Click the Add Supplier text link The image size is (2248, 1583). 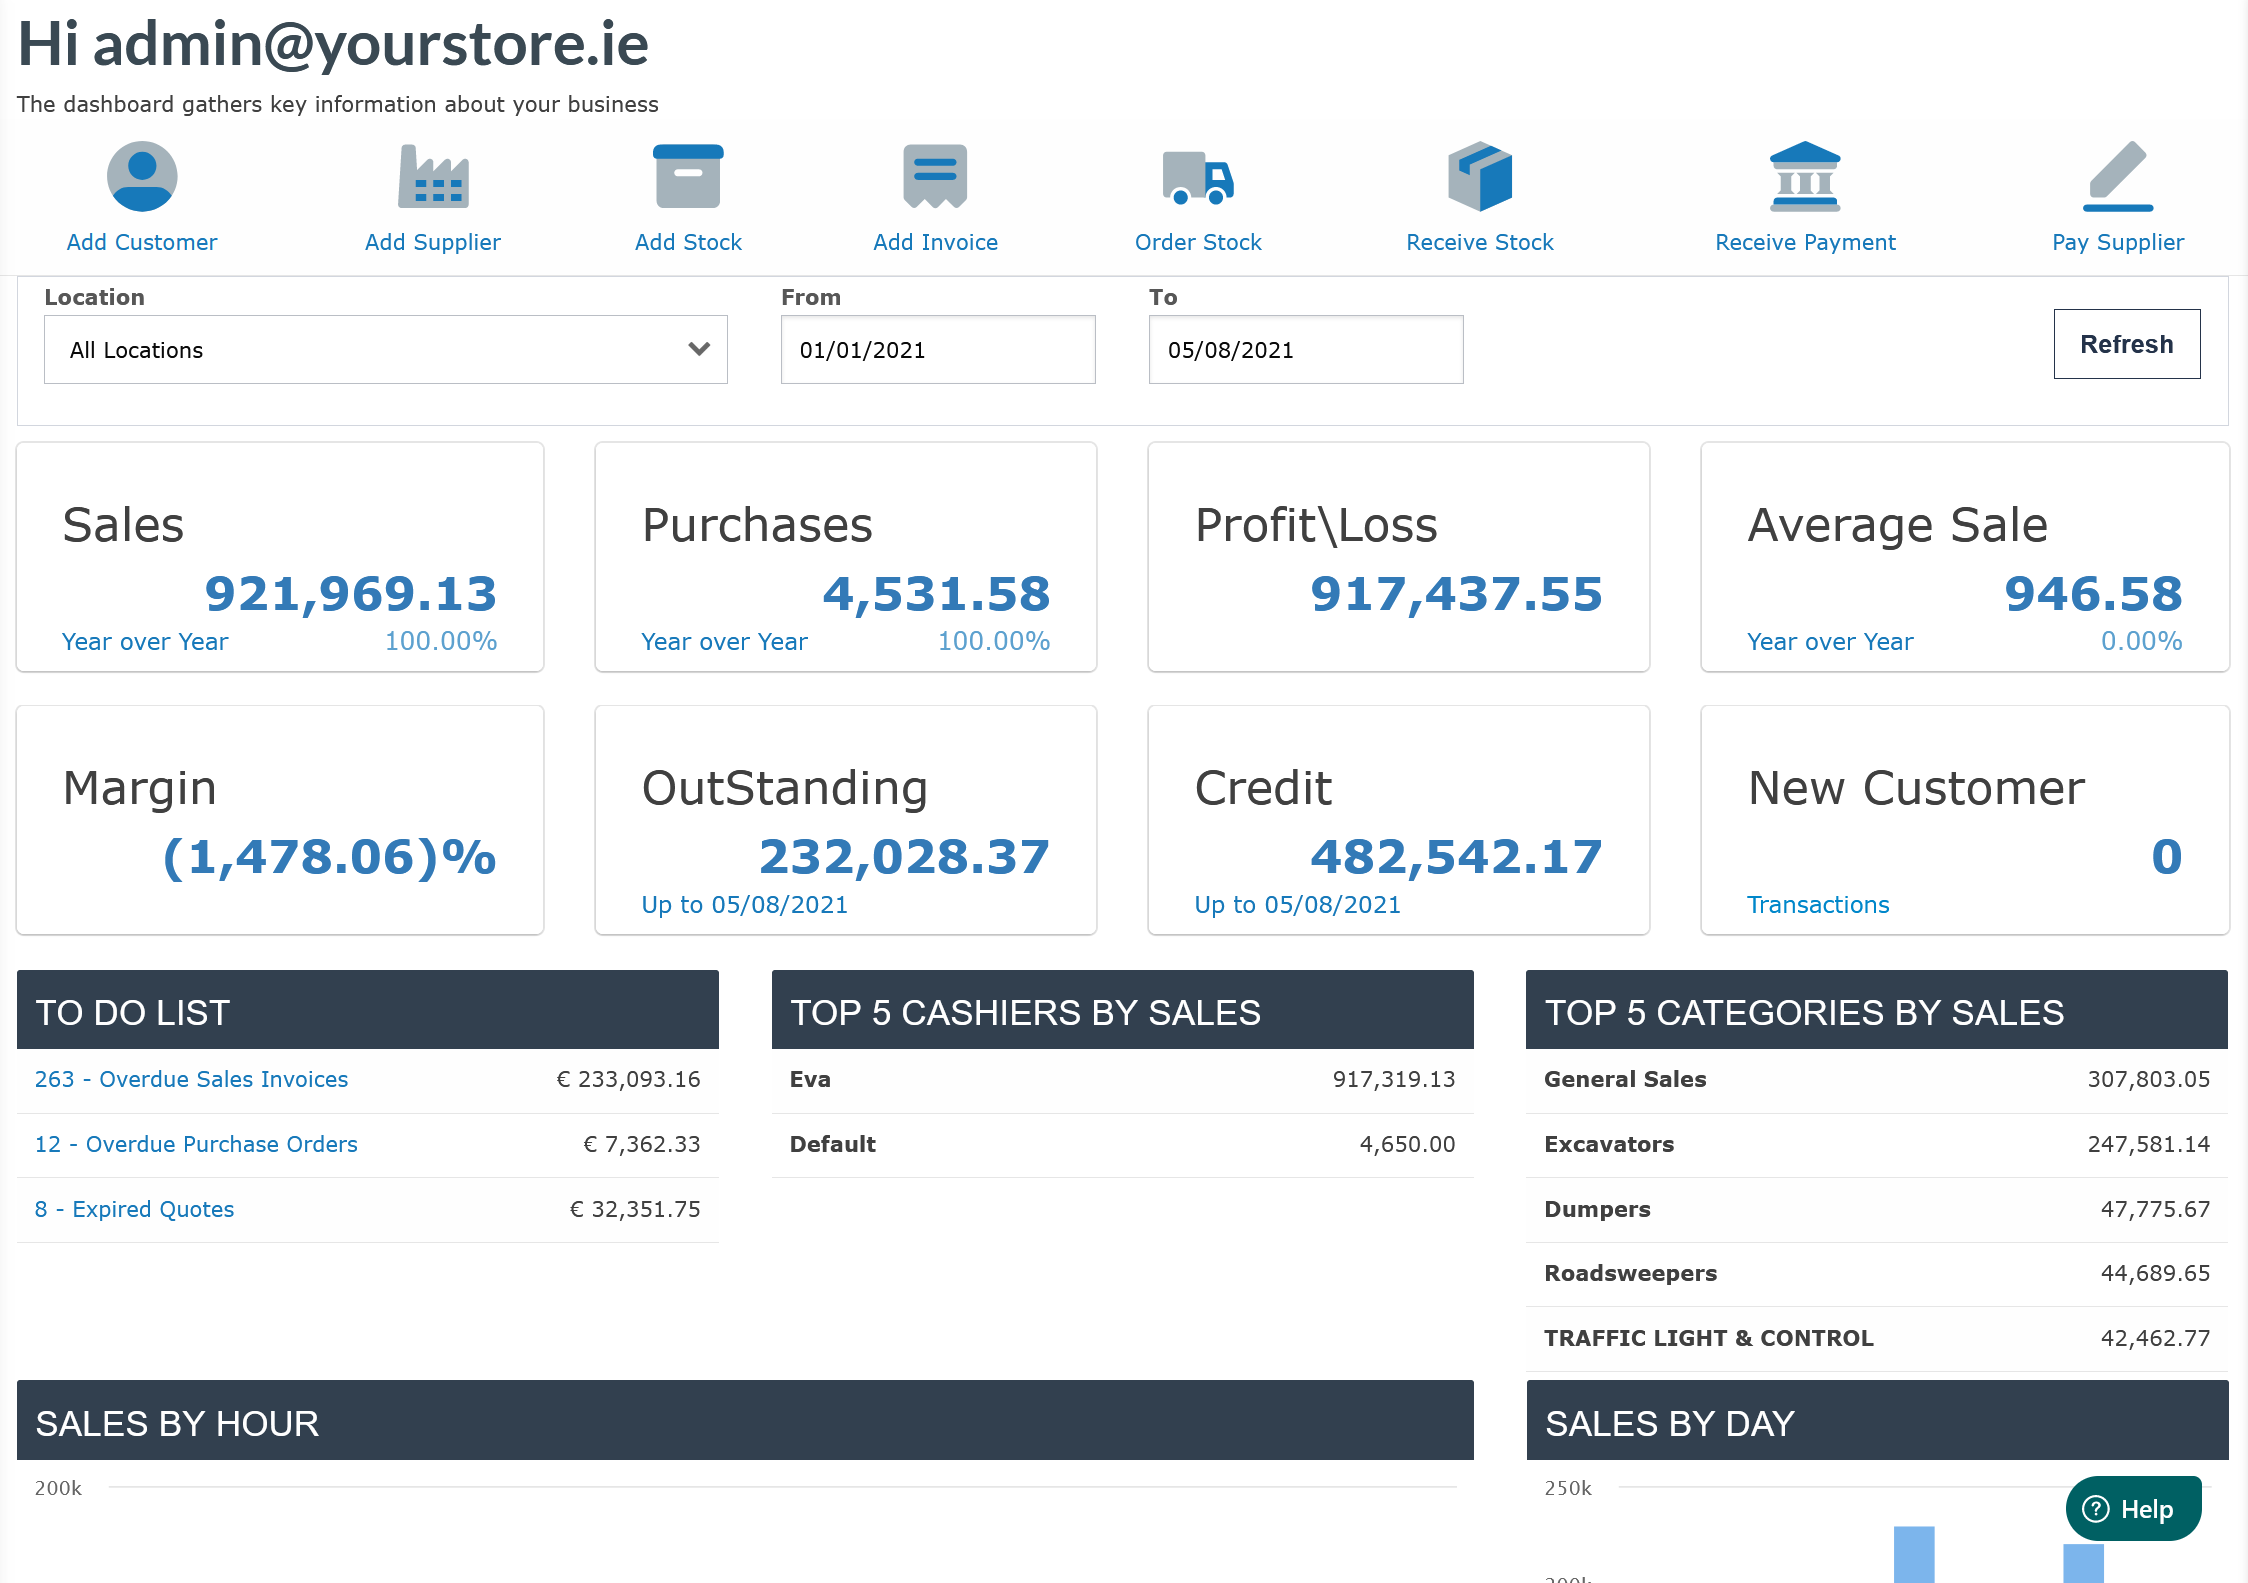point(433,243)
